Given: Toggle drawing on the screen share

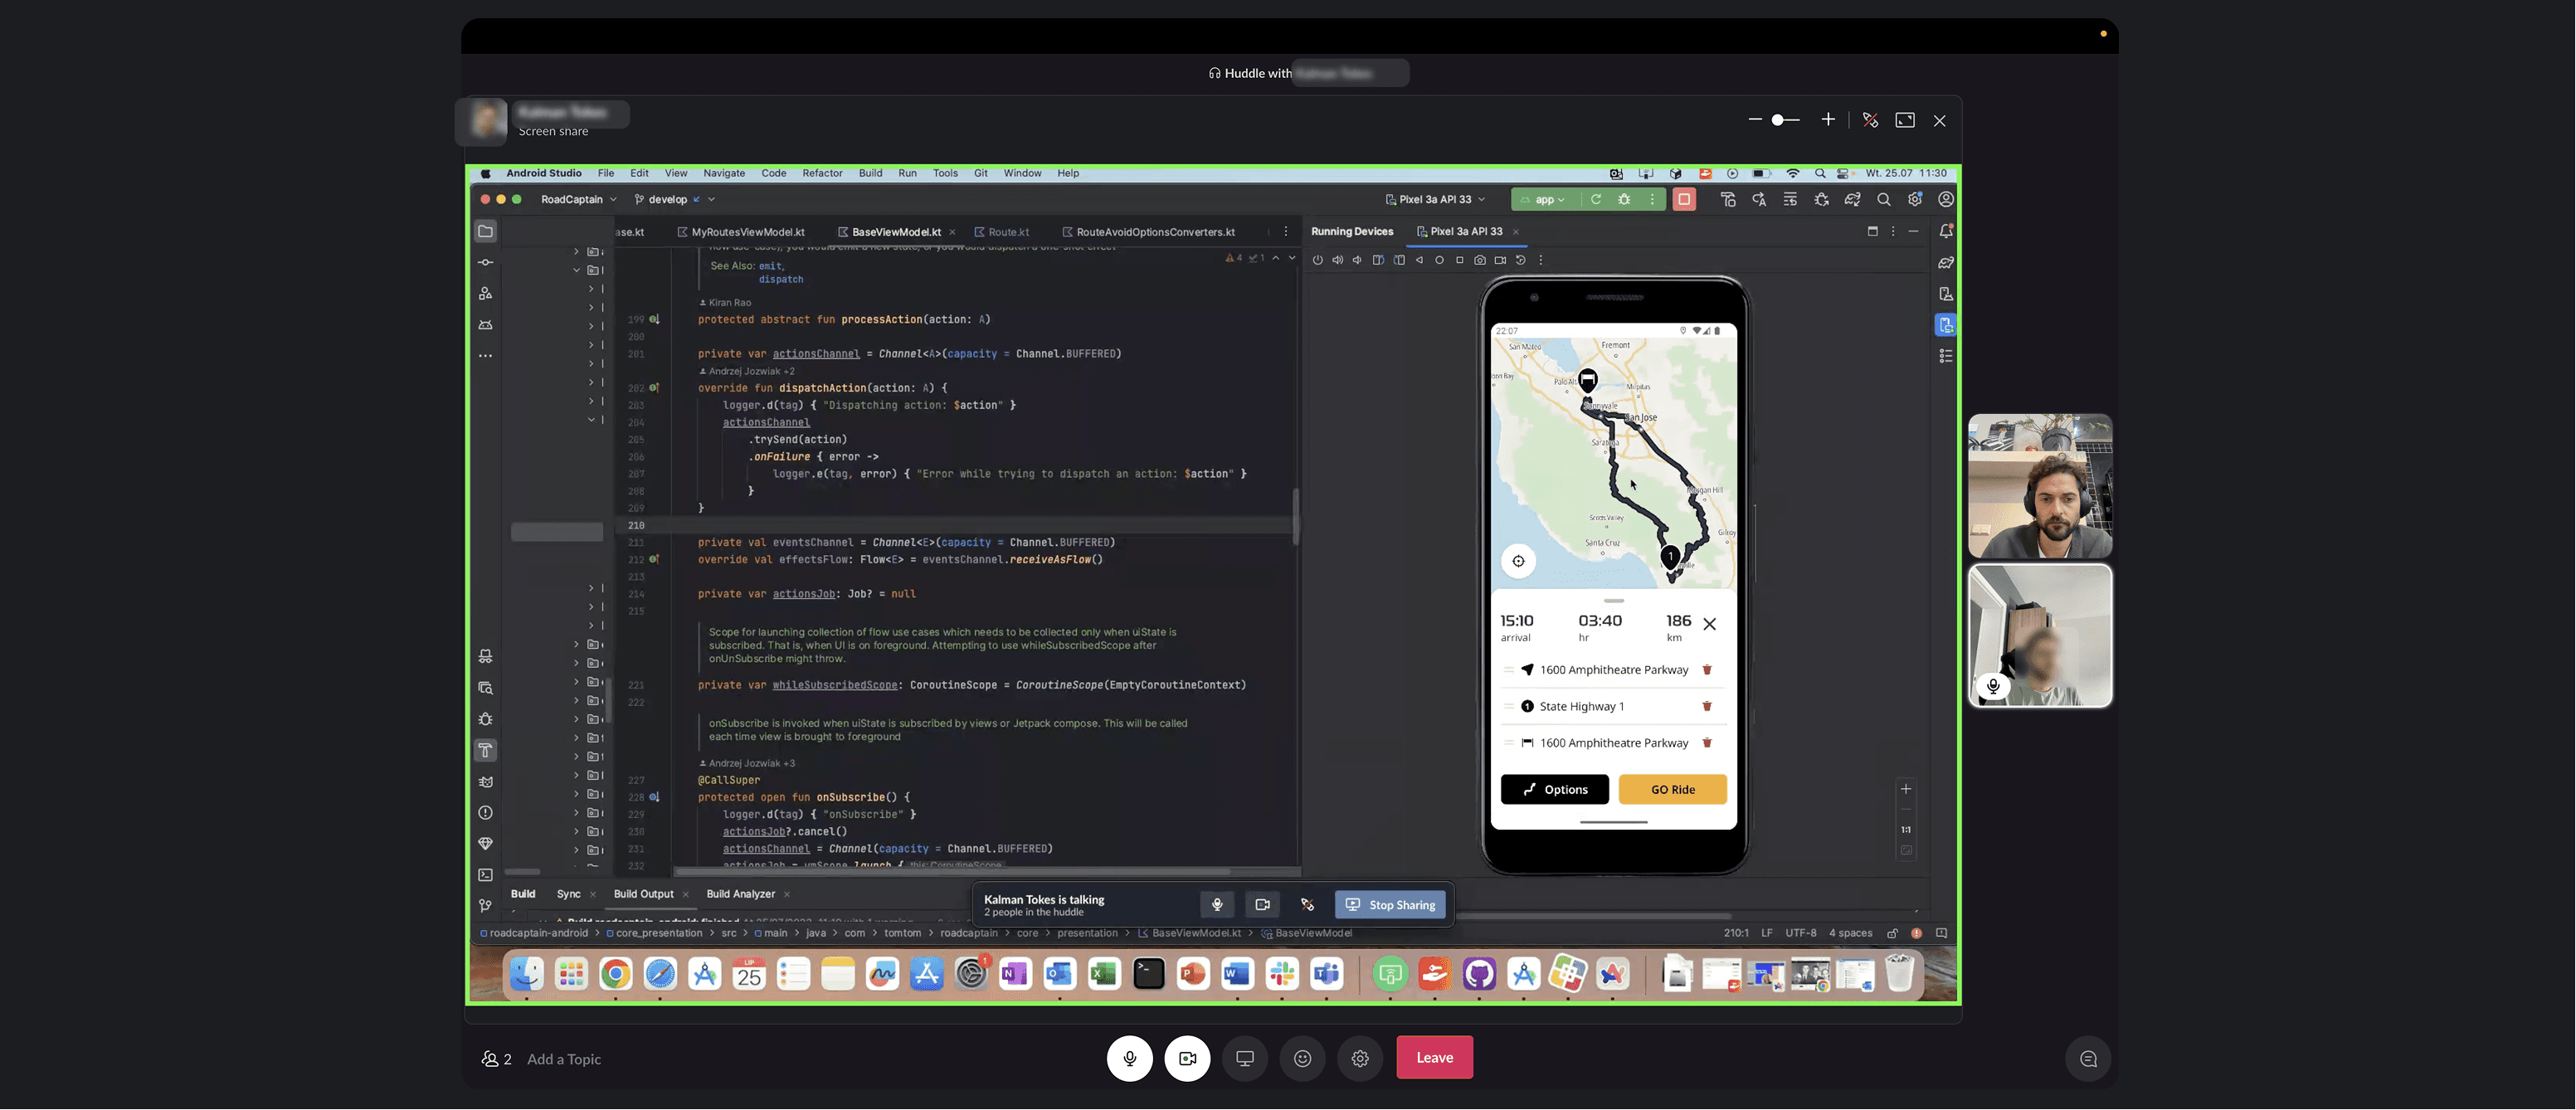Looking at the screenshot, I should coord(1870,120).
